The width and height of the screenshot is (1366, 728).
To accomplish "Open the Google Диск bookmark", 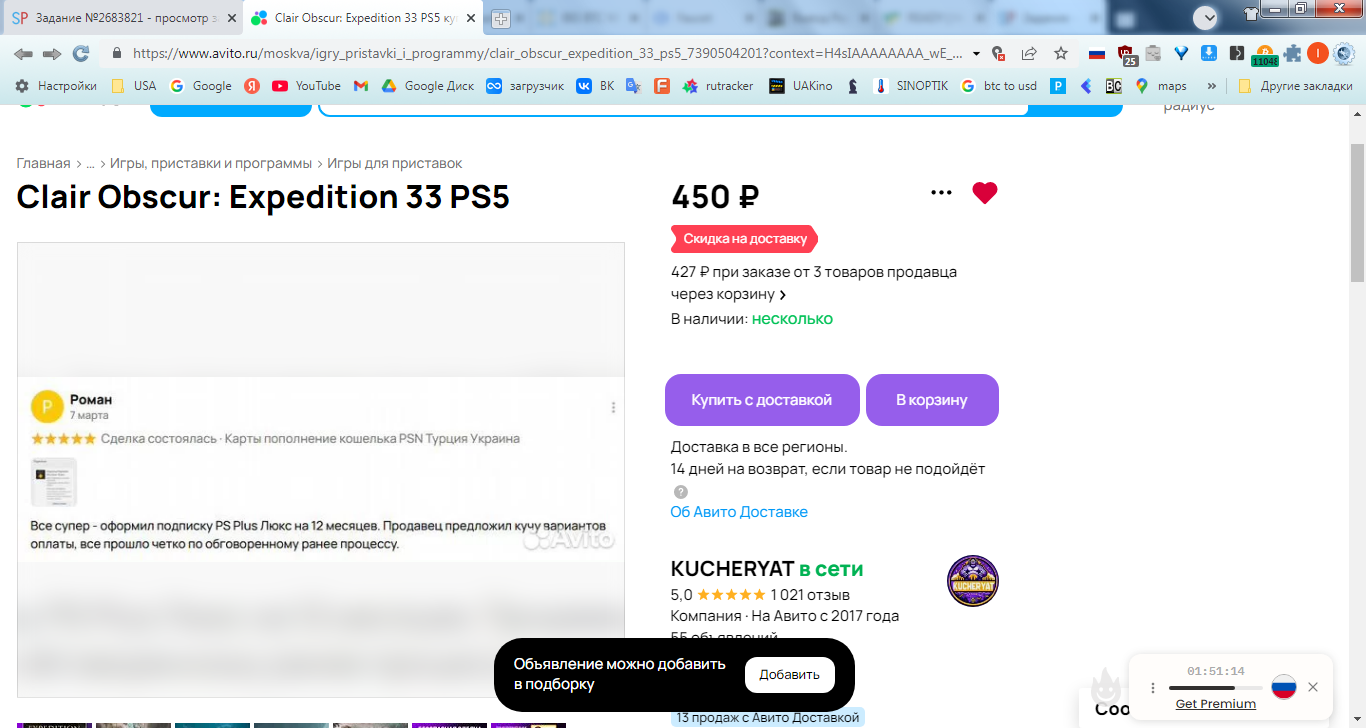I will [x=428, y=86].
